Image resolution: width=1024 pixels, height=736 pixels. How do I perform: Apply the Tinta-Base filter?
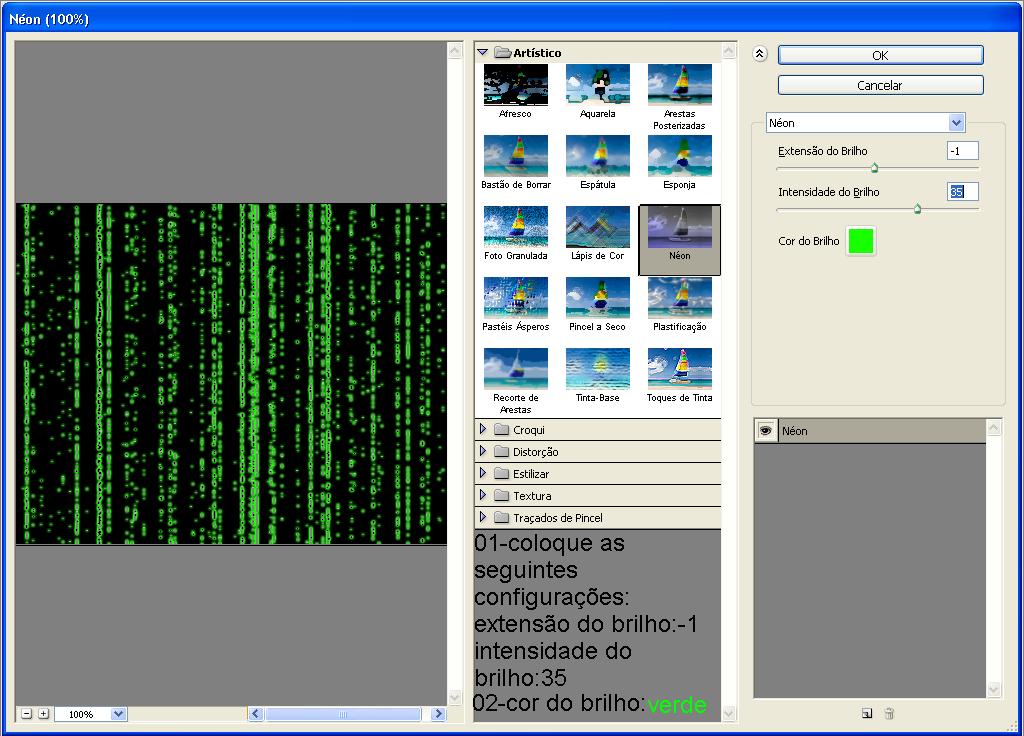(x=597, y=372)
